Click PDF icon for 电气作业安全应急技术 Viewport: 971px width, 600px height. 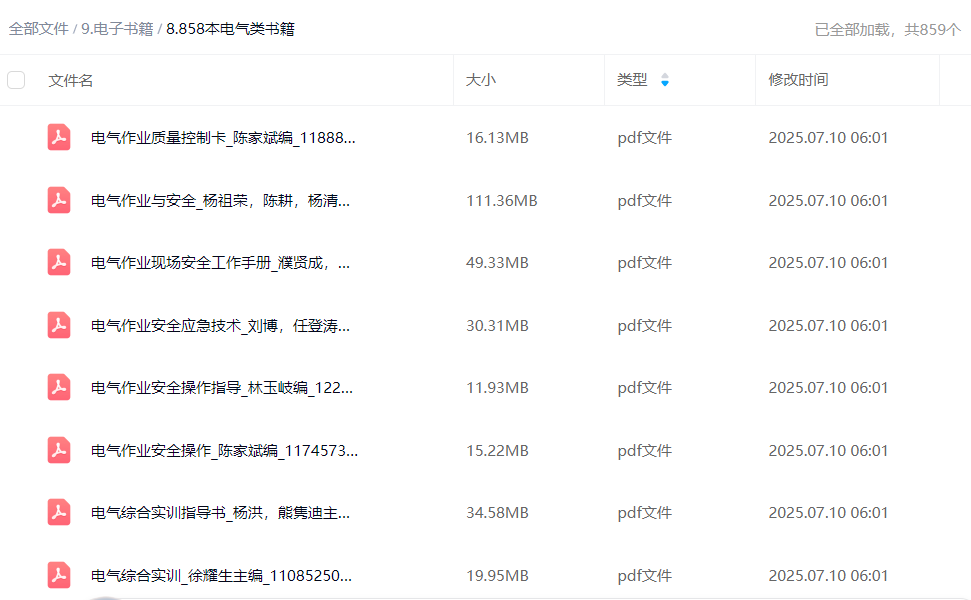click(x=59, y=325)
